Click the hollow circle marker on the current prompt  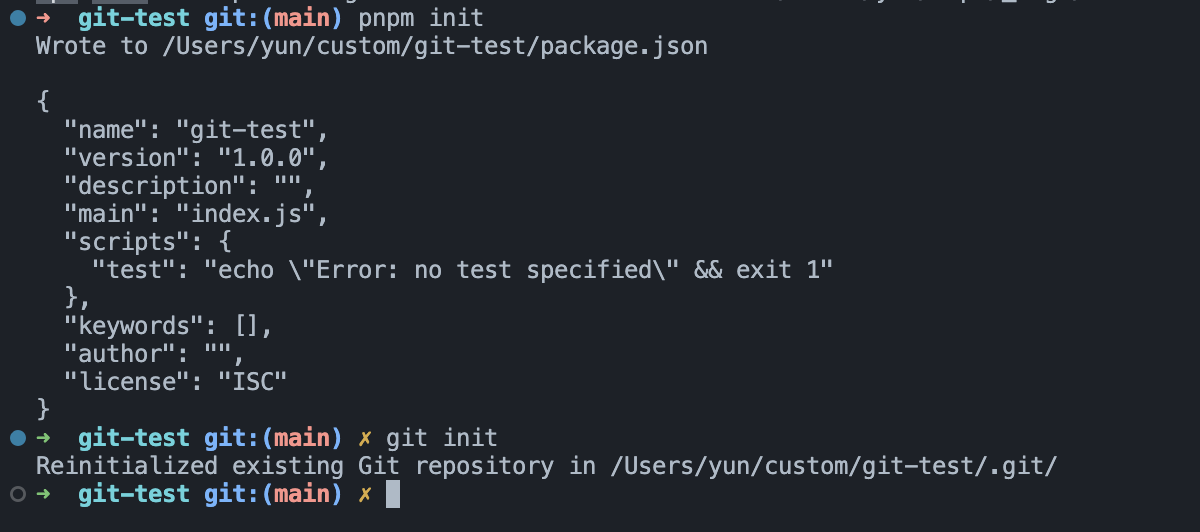17,493
